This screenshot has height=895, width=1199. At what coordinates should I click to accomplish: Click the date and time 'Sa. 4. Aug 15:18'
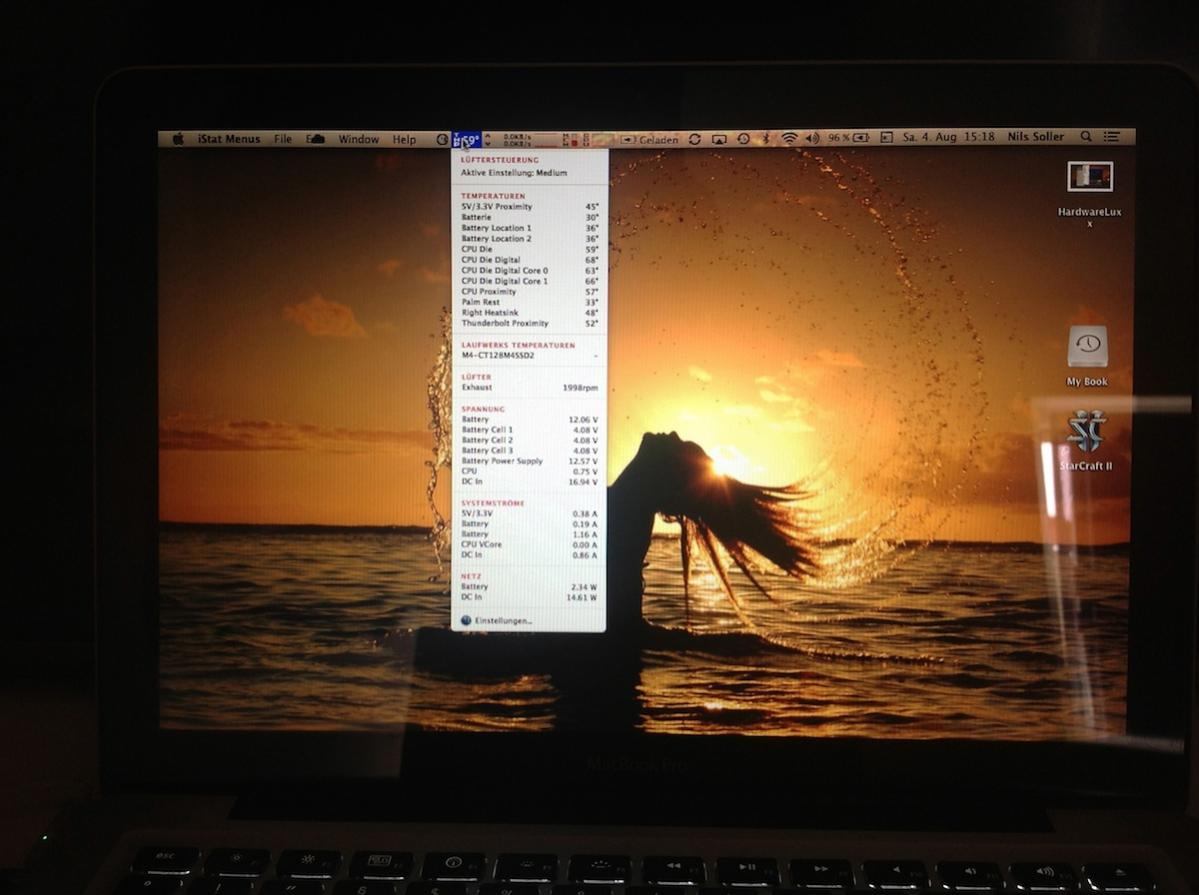point(948,137)
